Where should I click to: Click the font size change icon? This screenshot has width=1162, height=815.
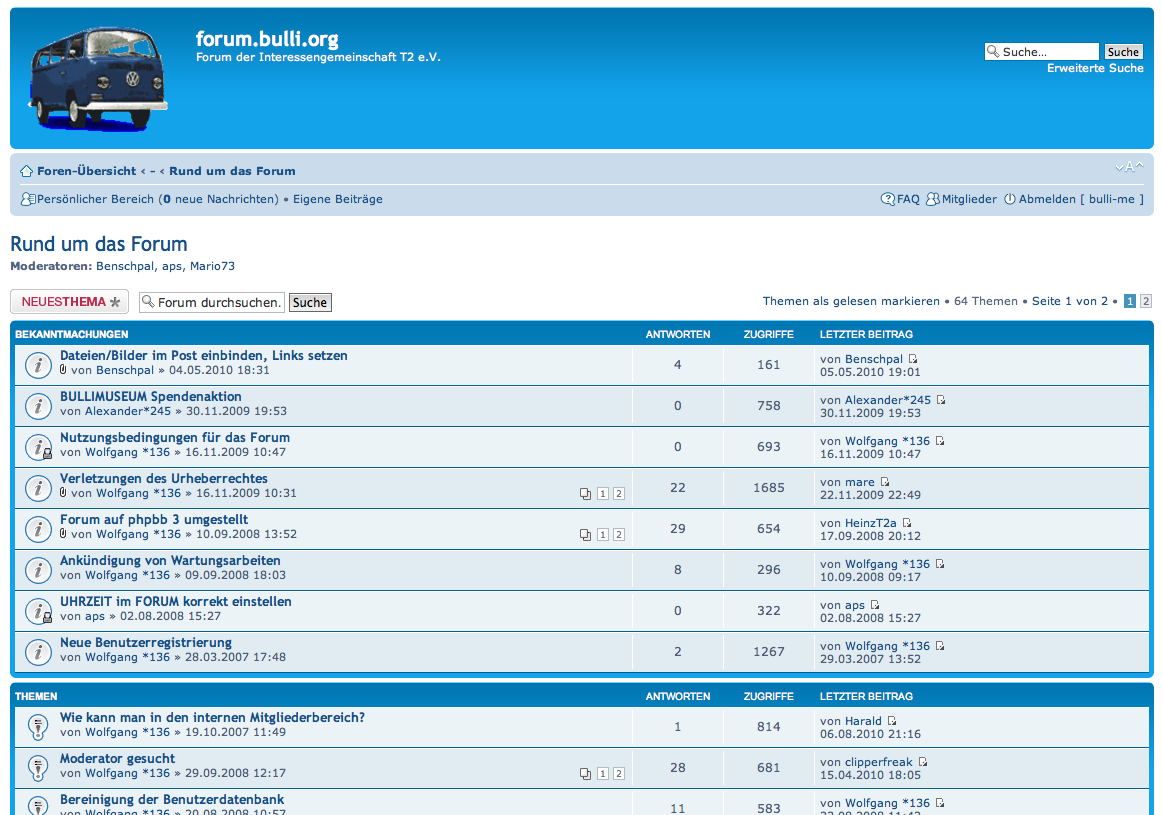[x=1128, y=167]
